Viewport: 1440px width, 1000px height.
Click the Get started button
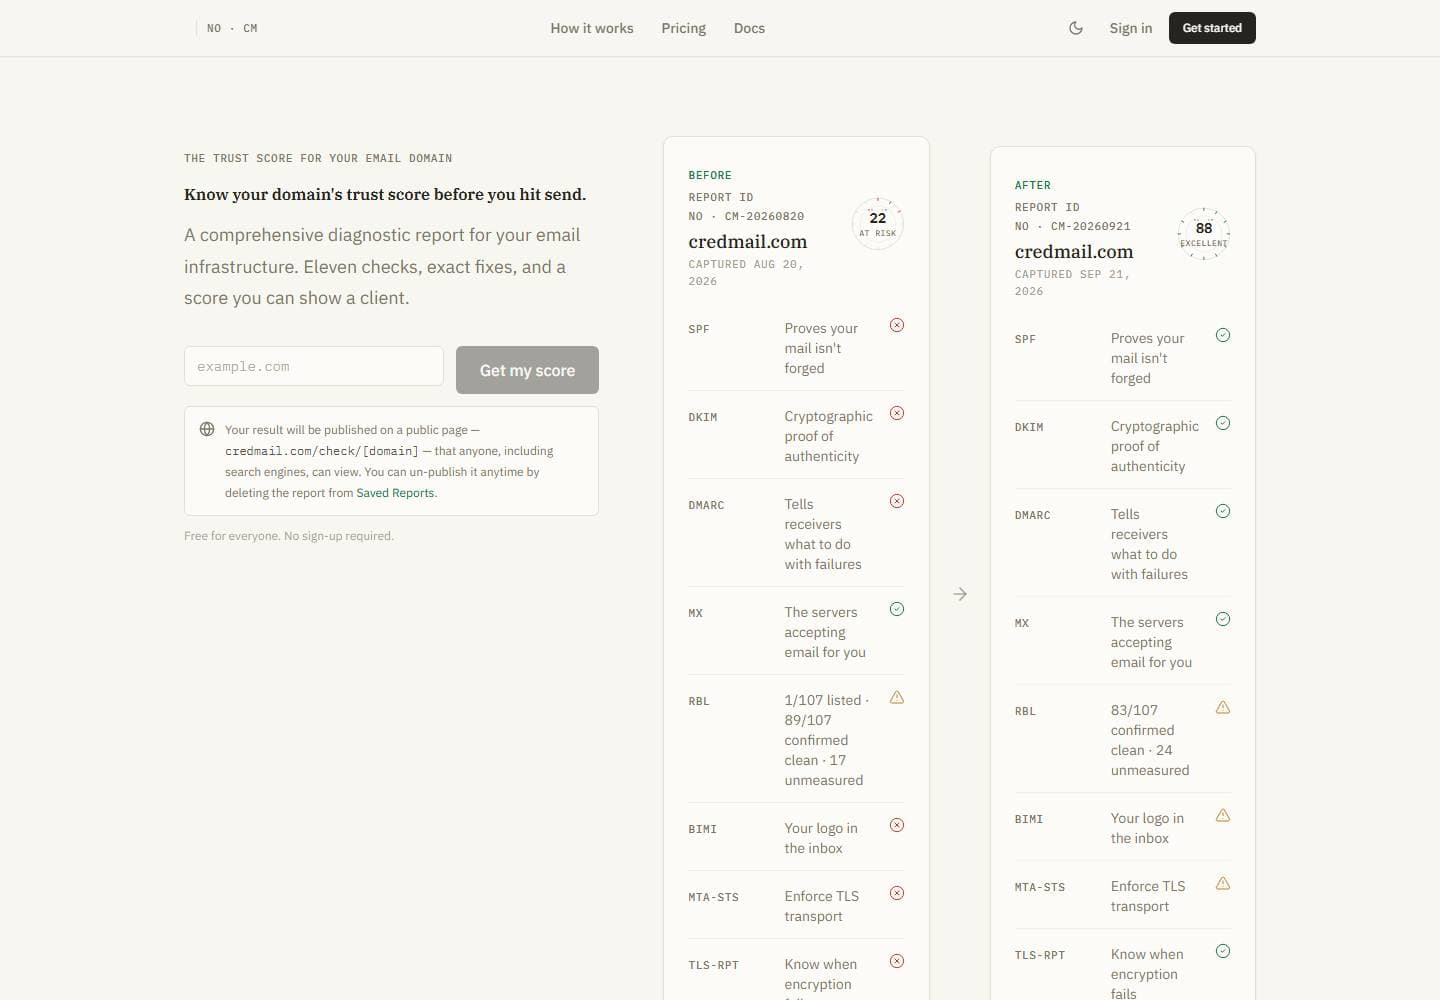point(1212,28)
